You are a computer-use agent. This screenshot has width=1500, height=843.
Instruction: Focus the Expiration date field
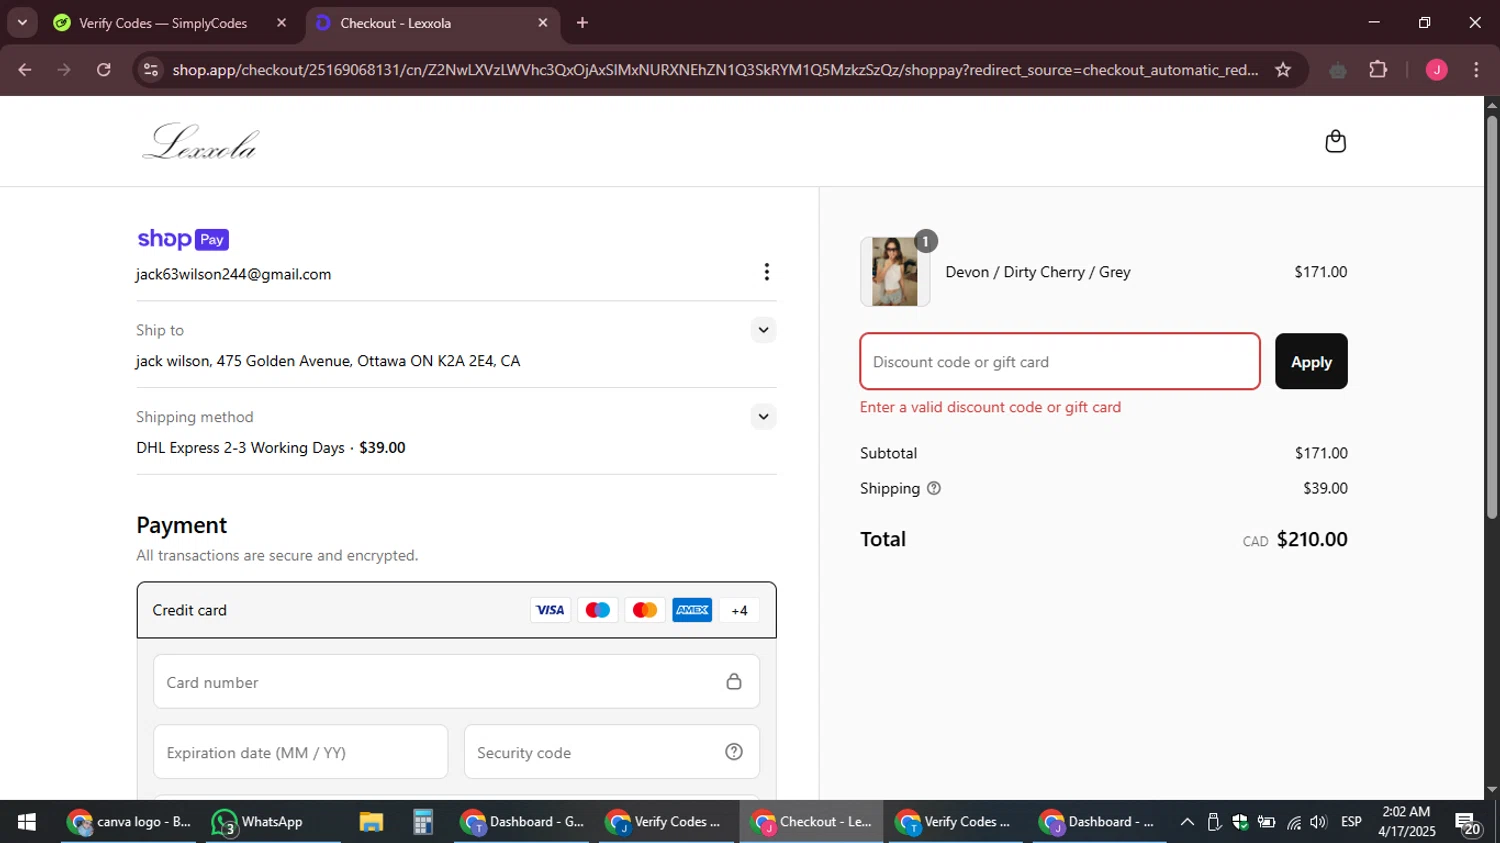(x=300, y=752)
